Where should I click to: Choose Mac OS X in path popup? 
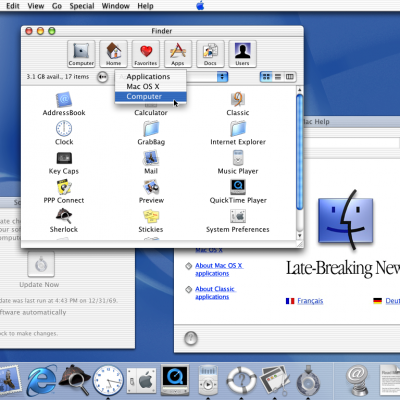(x=150, y=87)
